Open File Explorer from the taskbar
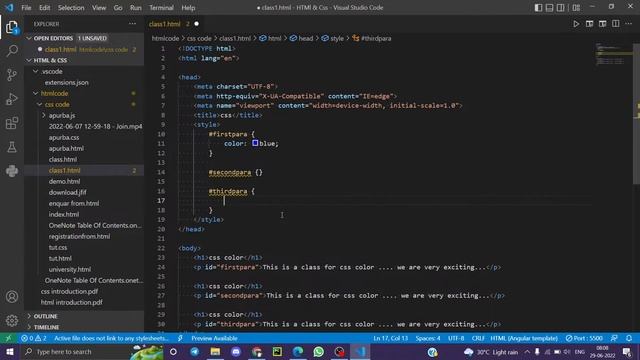 pos(216,352)
